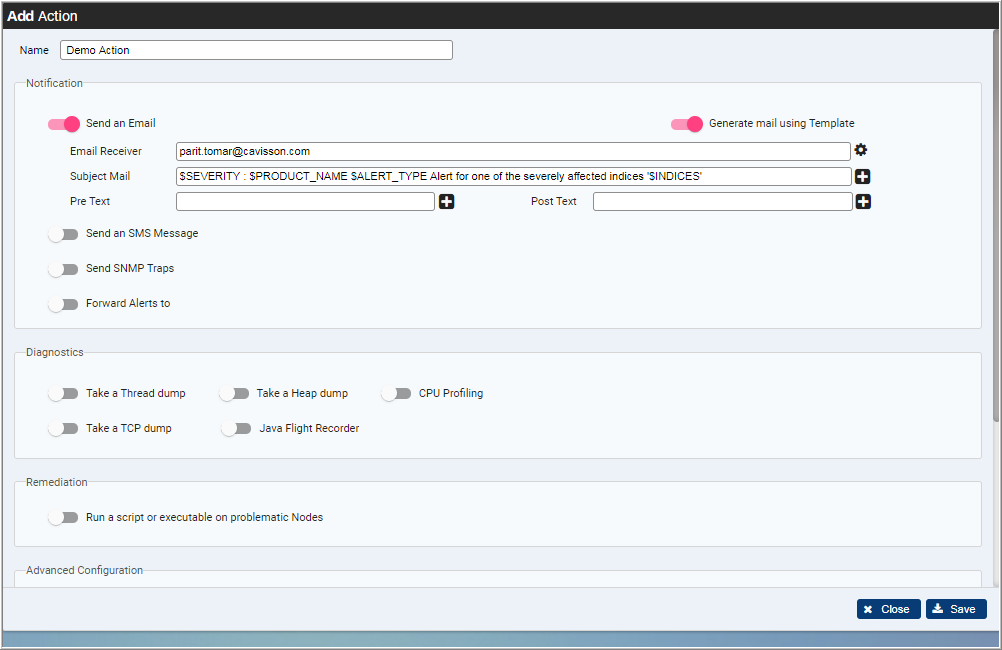Focus the Post Text input field
The width and height of the screenshot is (1002, 650).
[x=723, y=201]
